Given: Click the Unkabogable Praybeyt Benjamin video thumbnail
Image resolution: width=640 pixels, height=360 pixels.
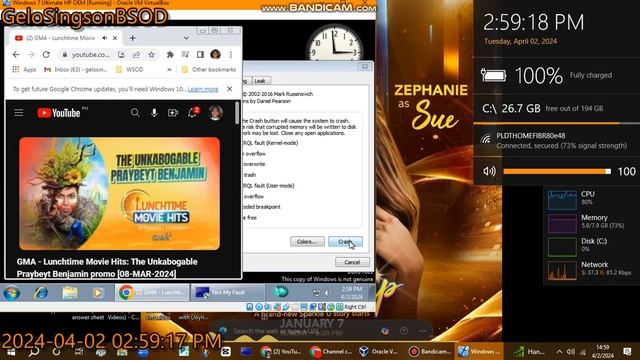Looking at the screenshot, I should [120, 193].
